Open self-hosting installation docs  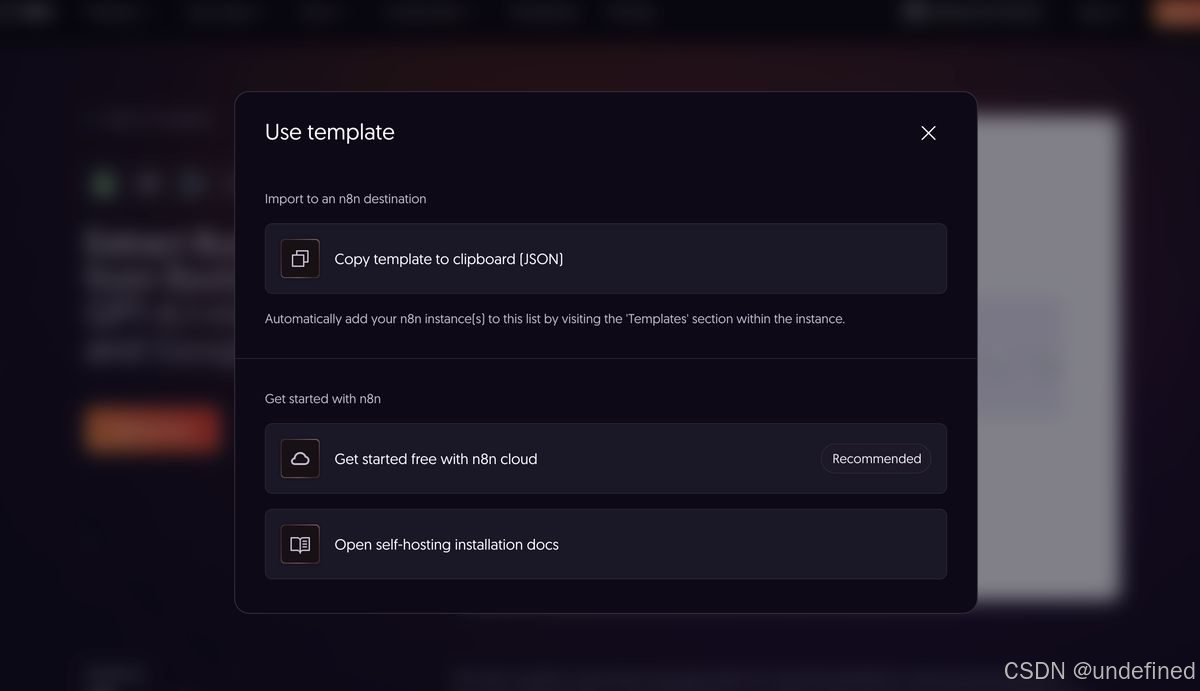[x=605, y=544]
